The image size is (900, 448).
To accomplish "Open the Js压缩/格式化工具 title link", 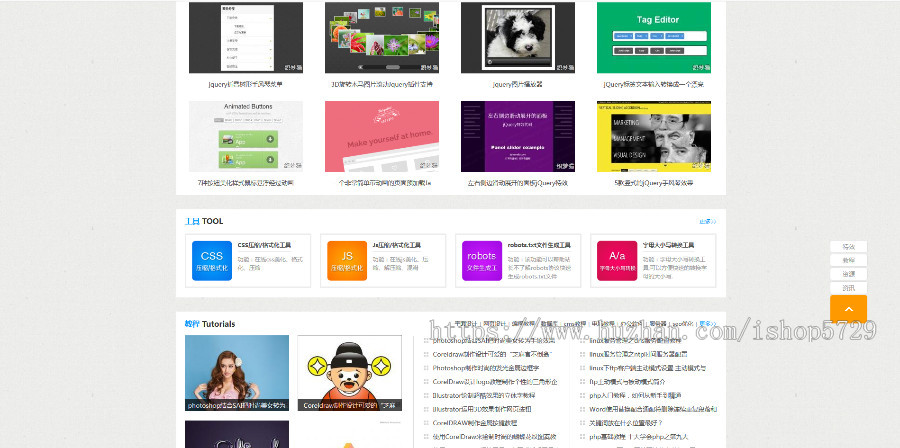I will tap(397, 245).
